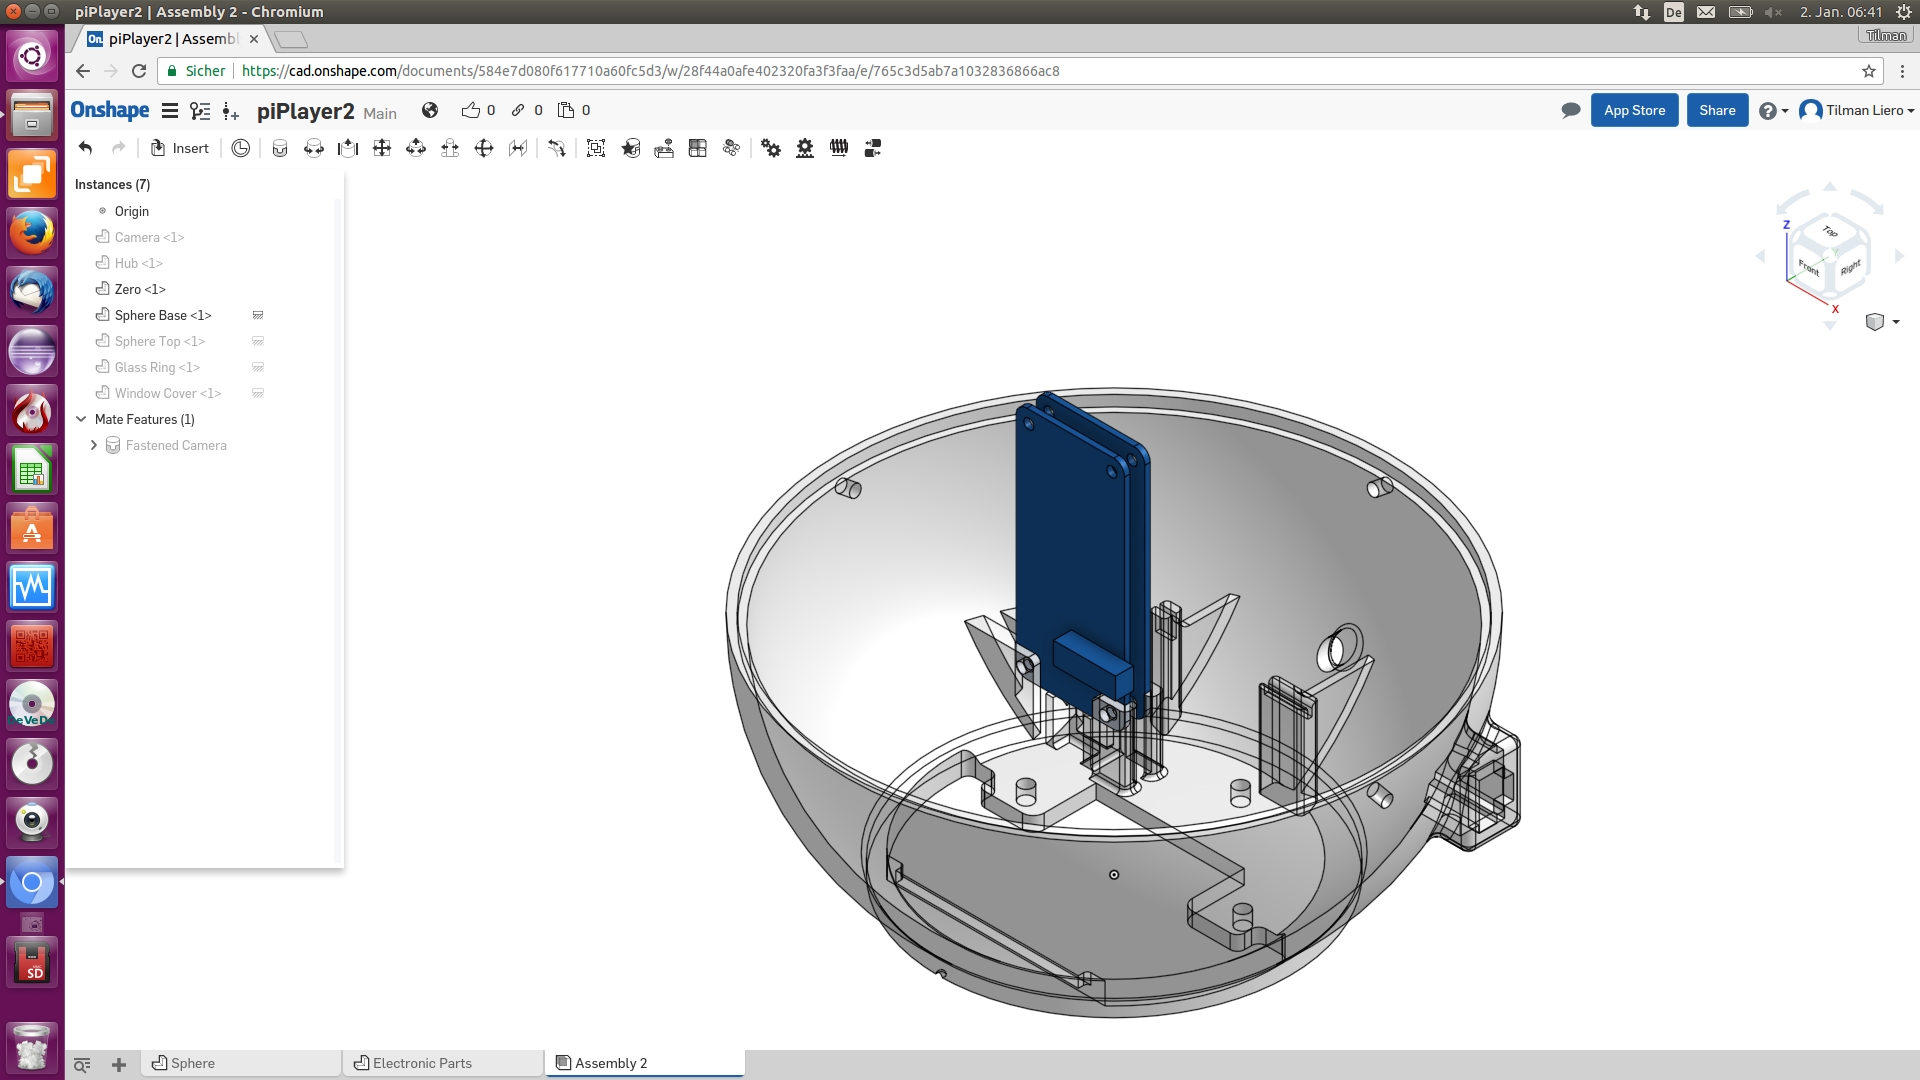Switch to the Electronic Parts tab
The height and width of the screenshot is (1080, 1920).
coord(443,1063)
